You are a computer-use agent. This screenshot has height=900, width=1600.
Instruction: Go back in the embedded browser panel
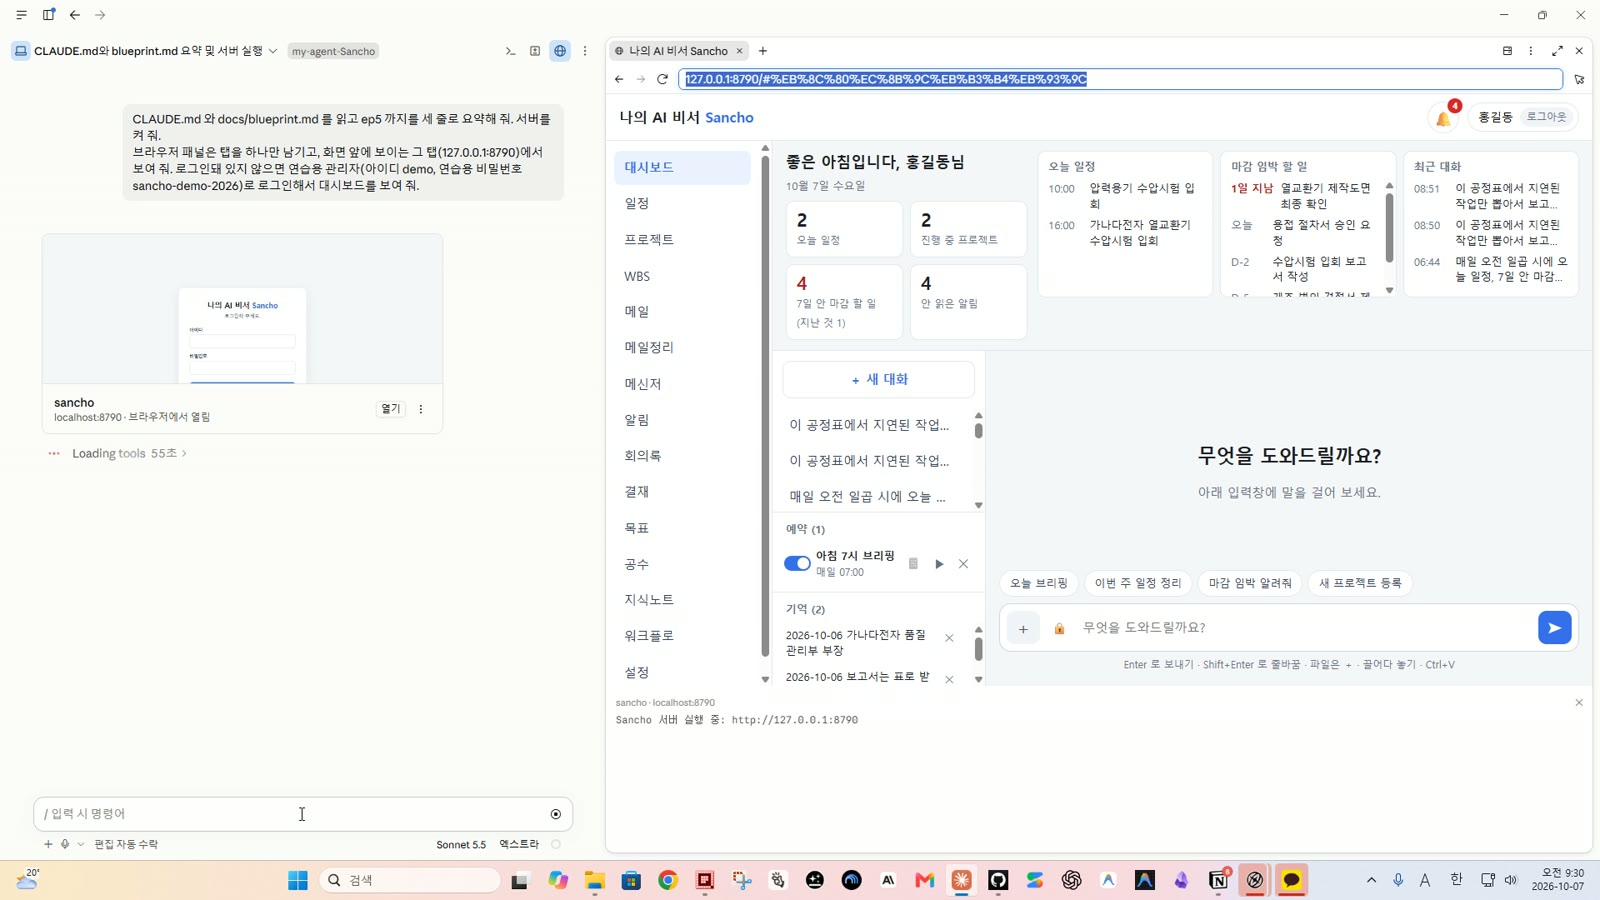(x=619, y=79)
